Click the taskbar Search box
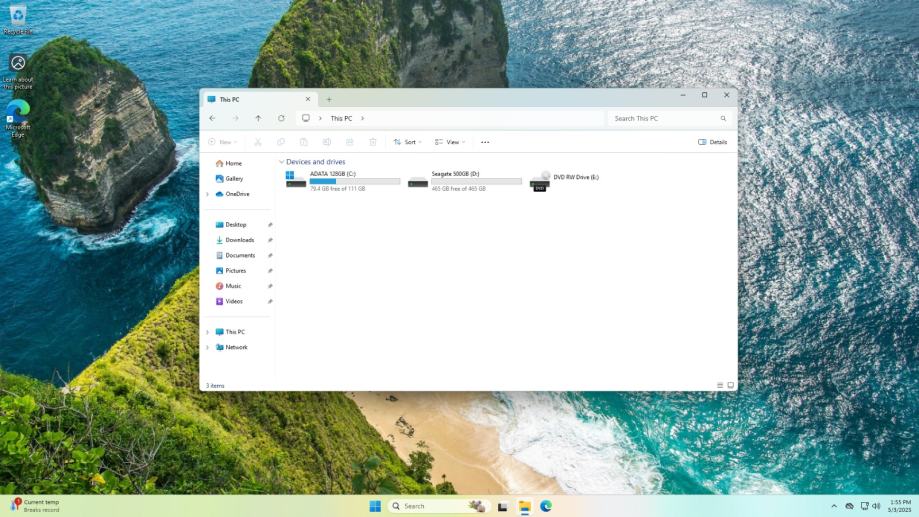Image resolution: width=919 pixels, height=517 pixels. (x=438, y=506)
